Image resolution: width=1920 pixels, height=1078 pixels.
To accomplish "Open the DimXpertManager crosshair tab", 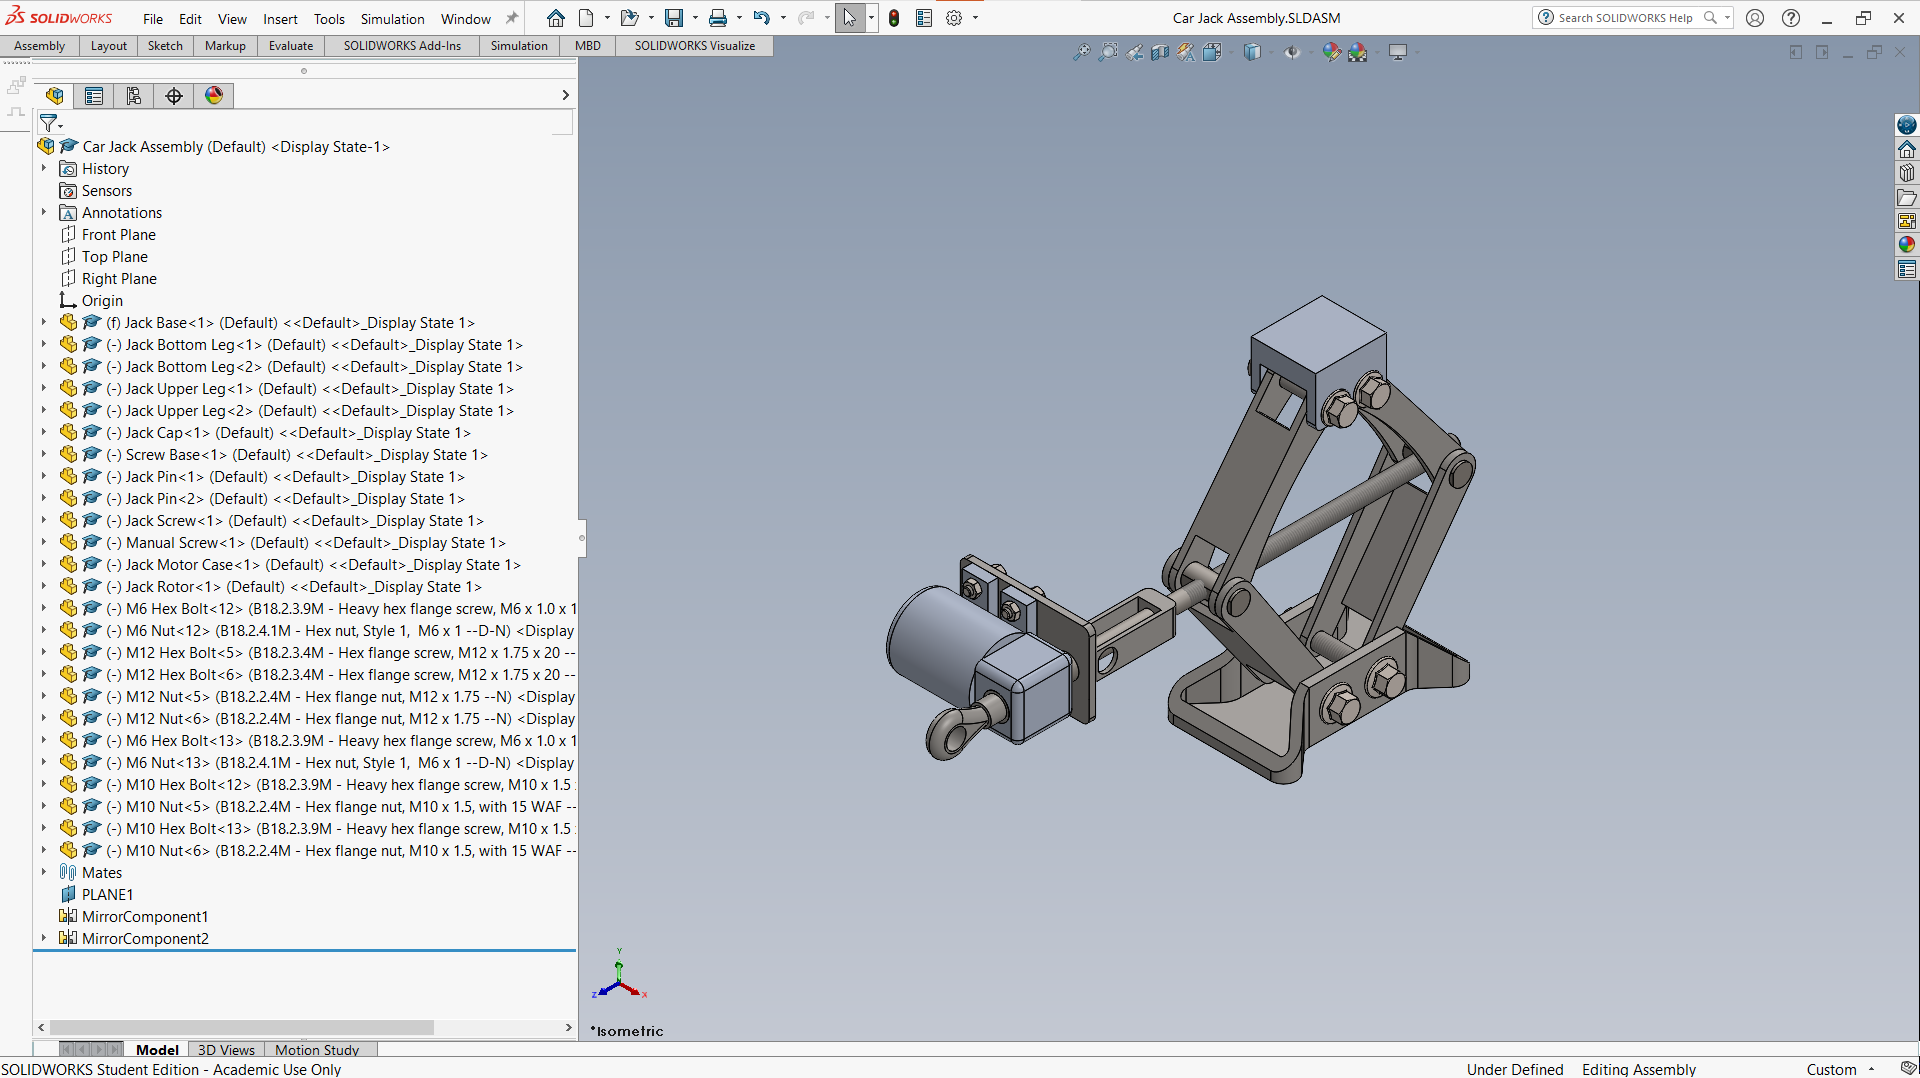I will 174,95.
